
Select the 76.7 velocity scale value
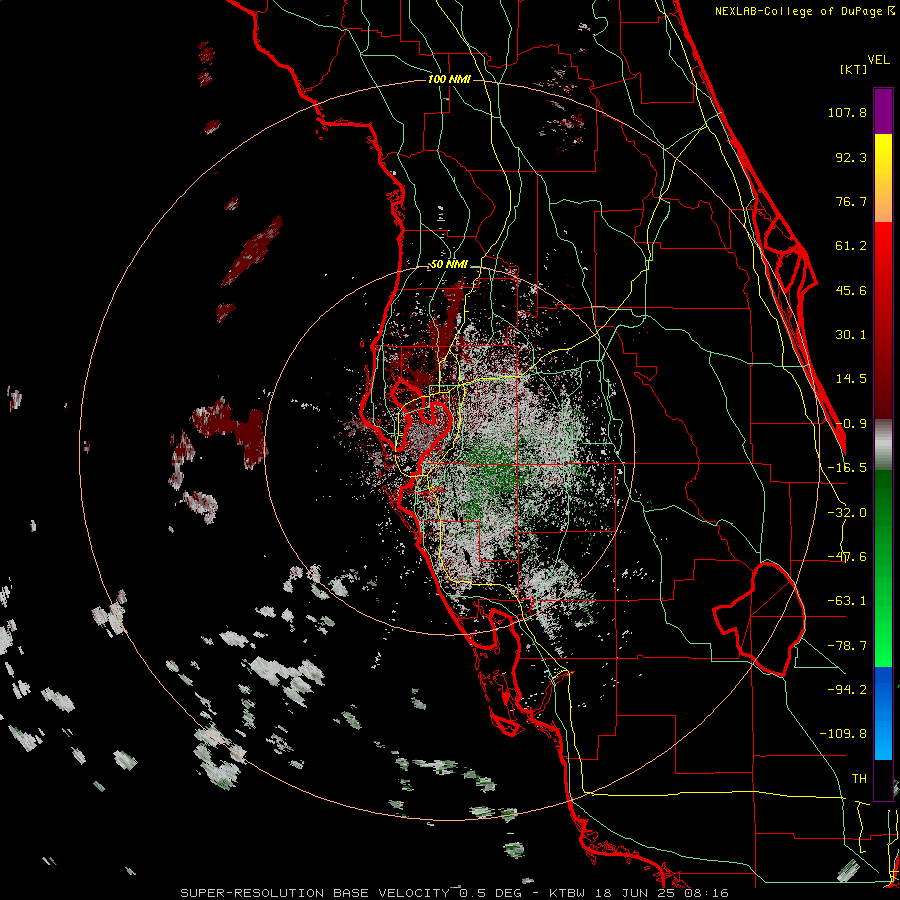pyautogui.click(x=851, y=201)
